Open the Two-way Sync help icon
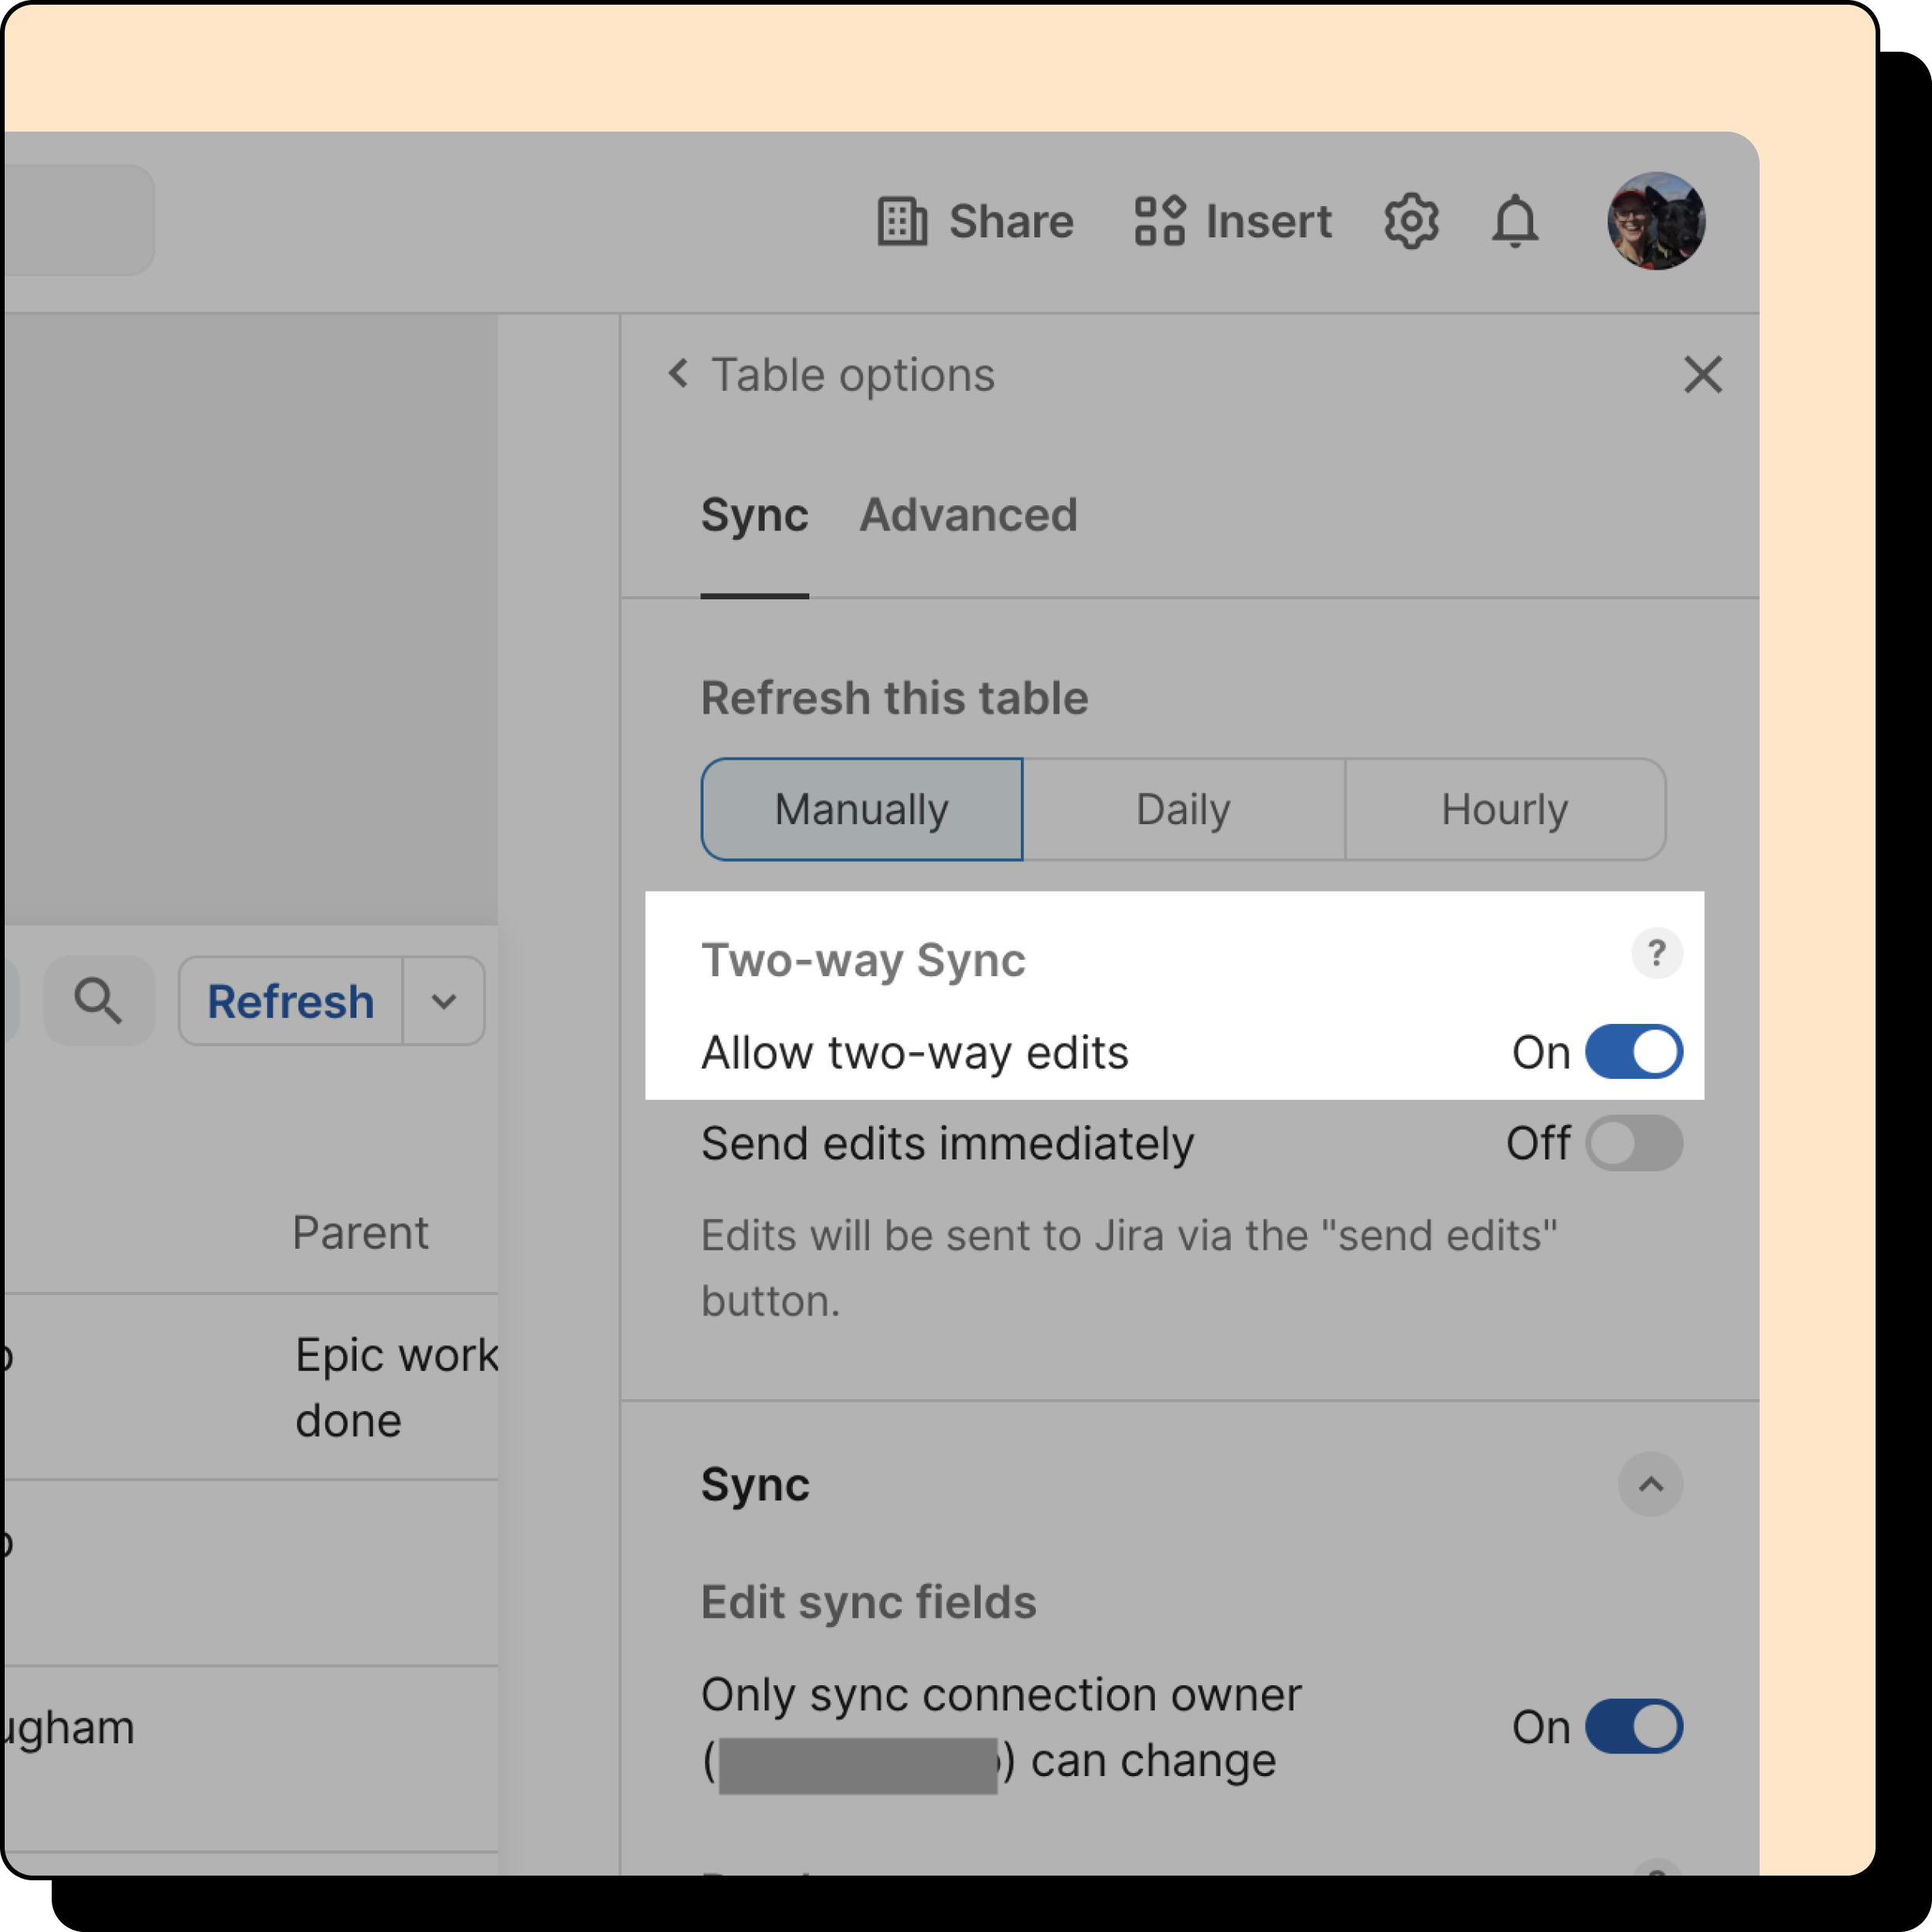 tap(1656, 953)
